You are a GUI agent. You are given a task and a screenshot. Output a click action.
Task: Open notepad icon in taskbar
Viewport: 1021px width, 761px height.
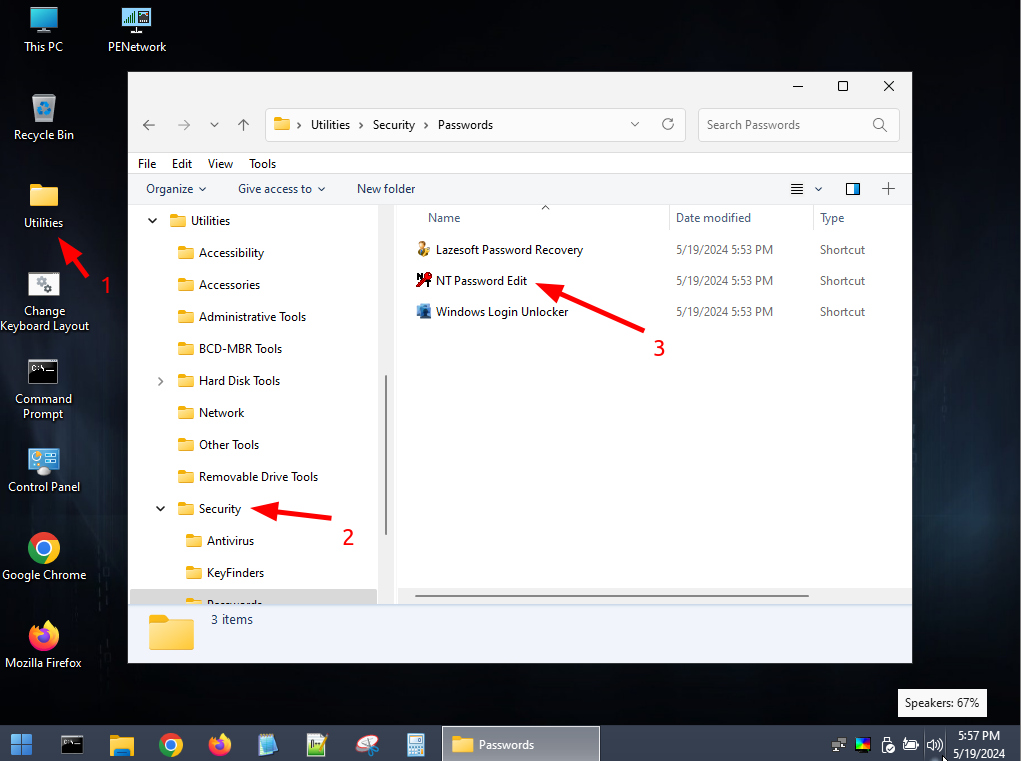[268, 744]
